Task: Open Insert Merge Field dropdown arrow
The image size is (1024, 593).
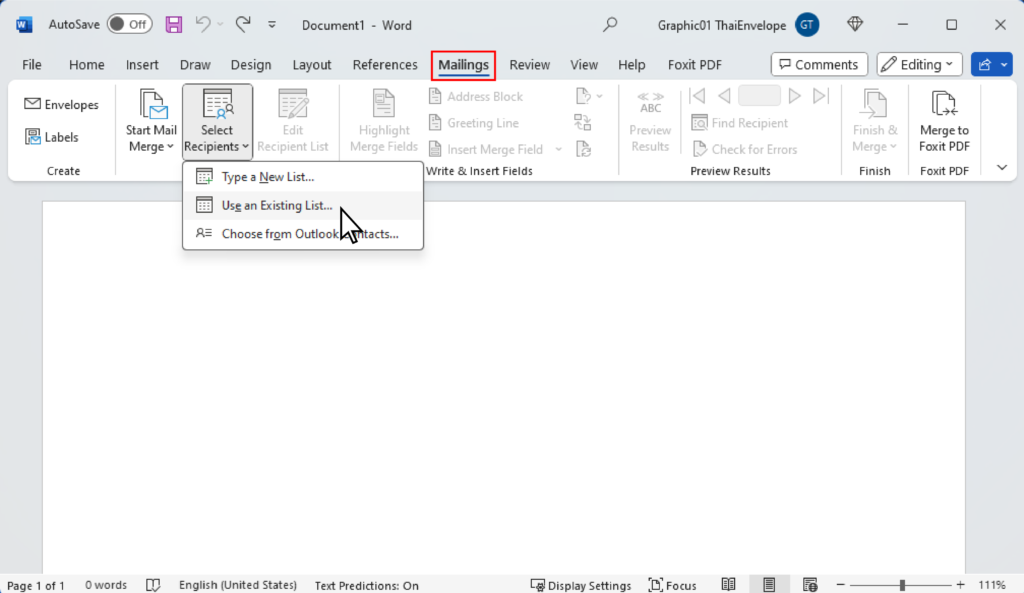Action: click(x=558, y=150)
